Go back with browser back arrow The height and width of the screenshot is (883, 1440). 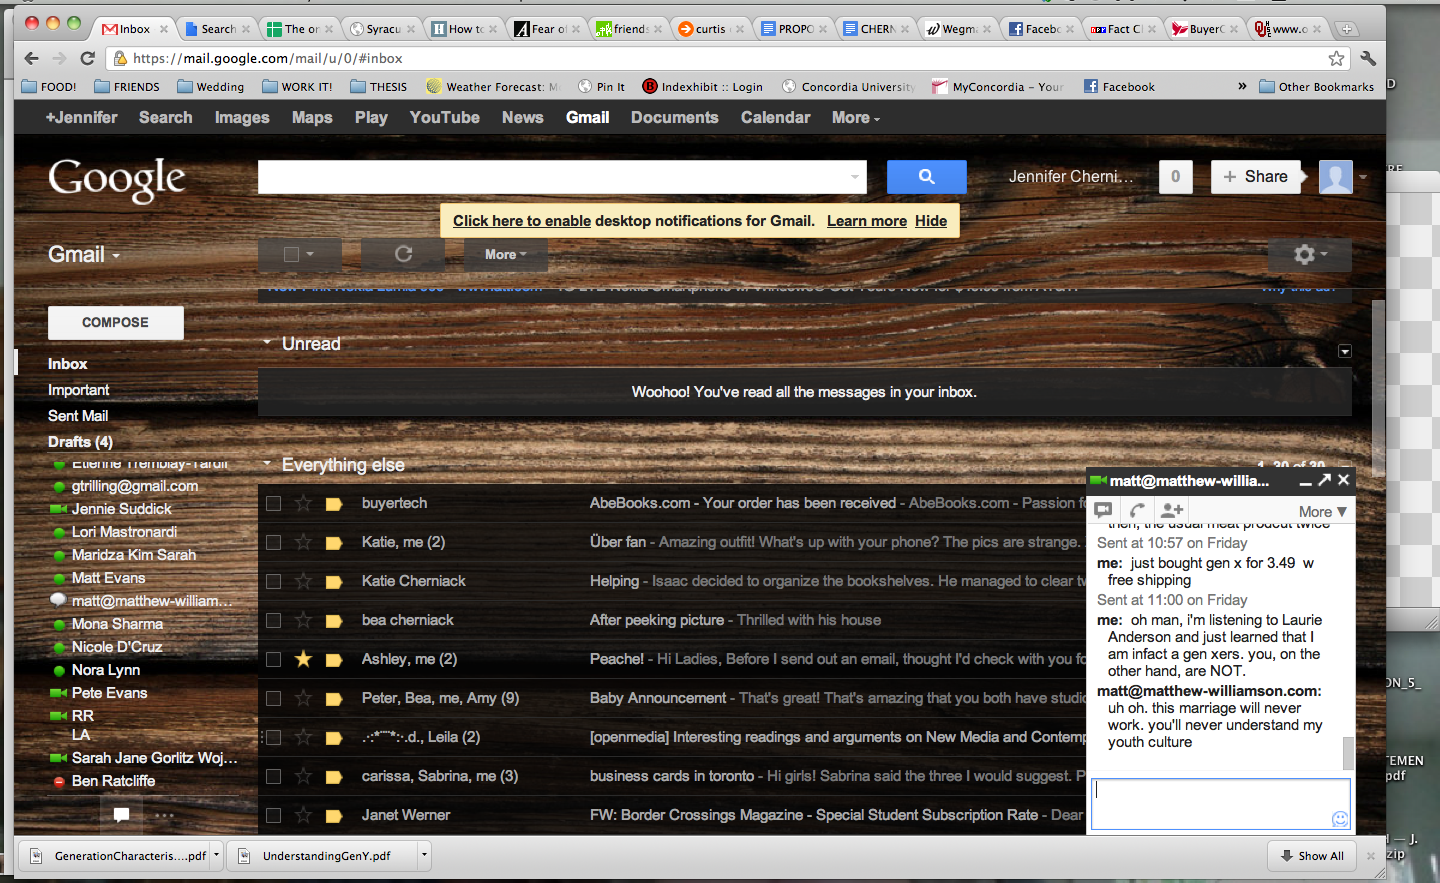click(31, 58)
